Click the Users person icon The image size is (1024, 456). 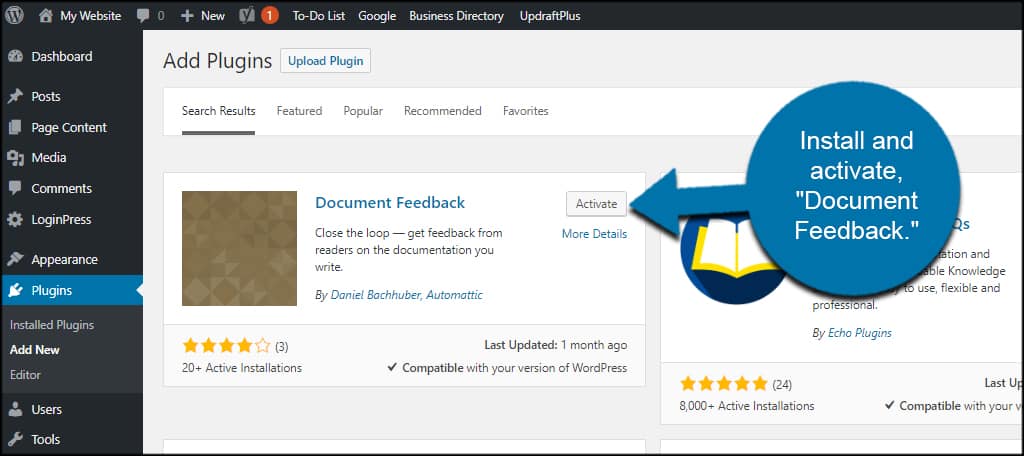pos(16,410)
